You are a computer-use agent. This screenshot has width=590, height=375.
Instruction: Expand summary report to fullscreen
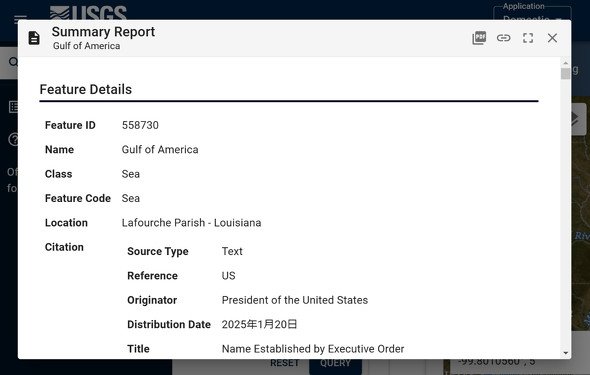click(528, 38)
